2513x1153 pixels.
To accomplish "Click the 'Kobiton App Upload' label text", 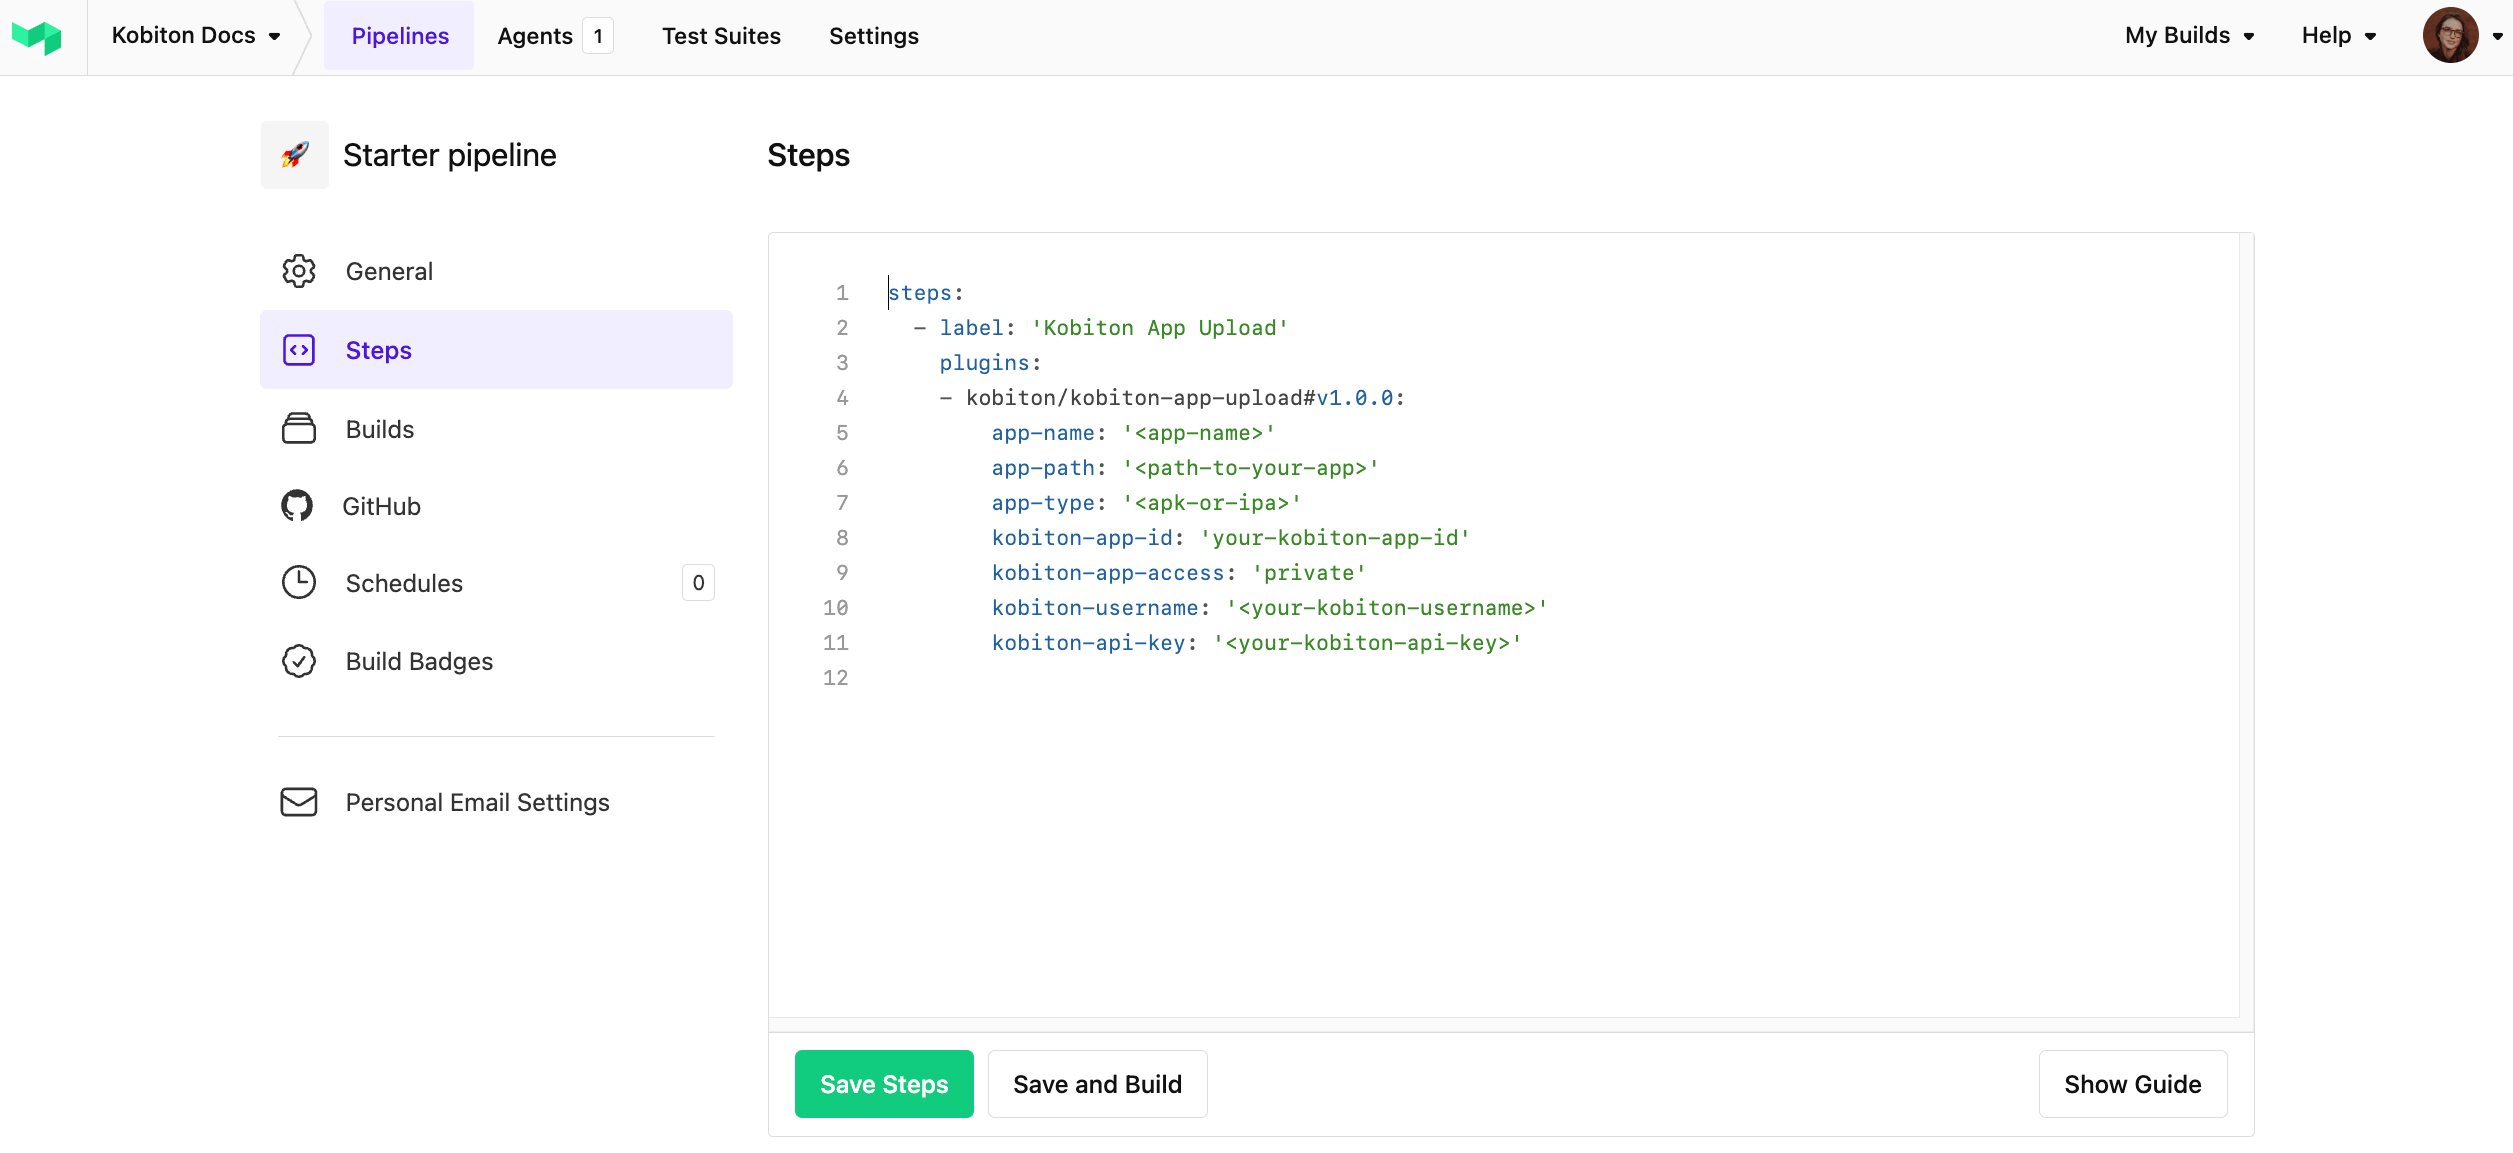I will (1160, 328).
